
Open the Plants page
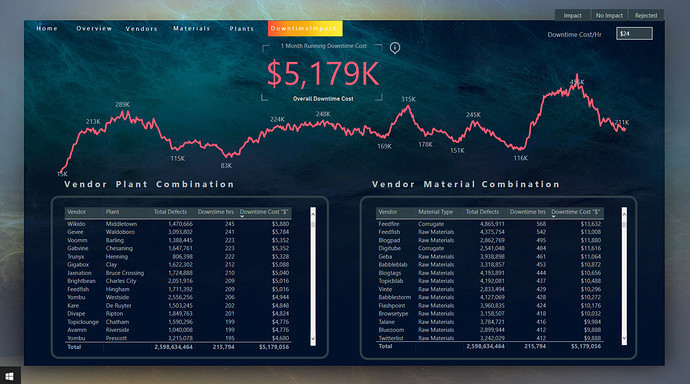(x=242, y=29)
